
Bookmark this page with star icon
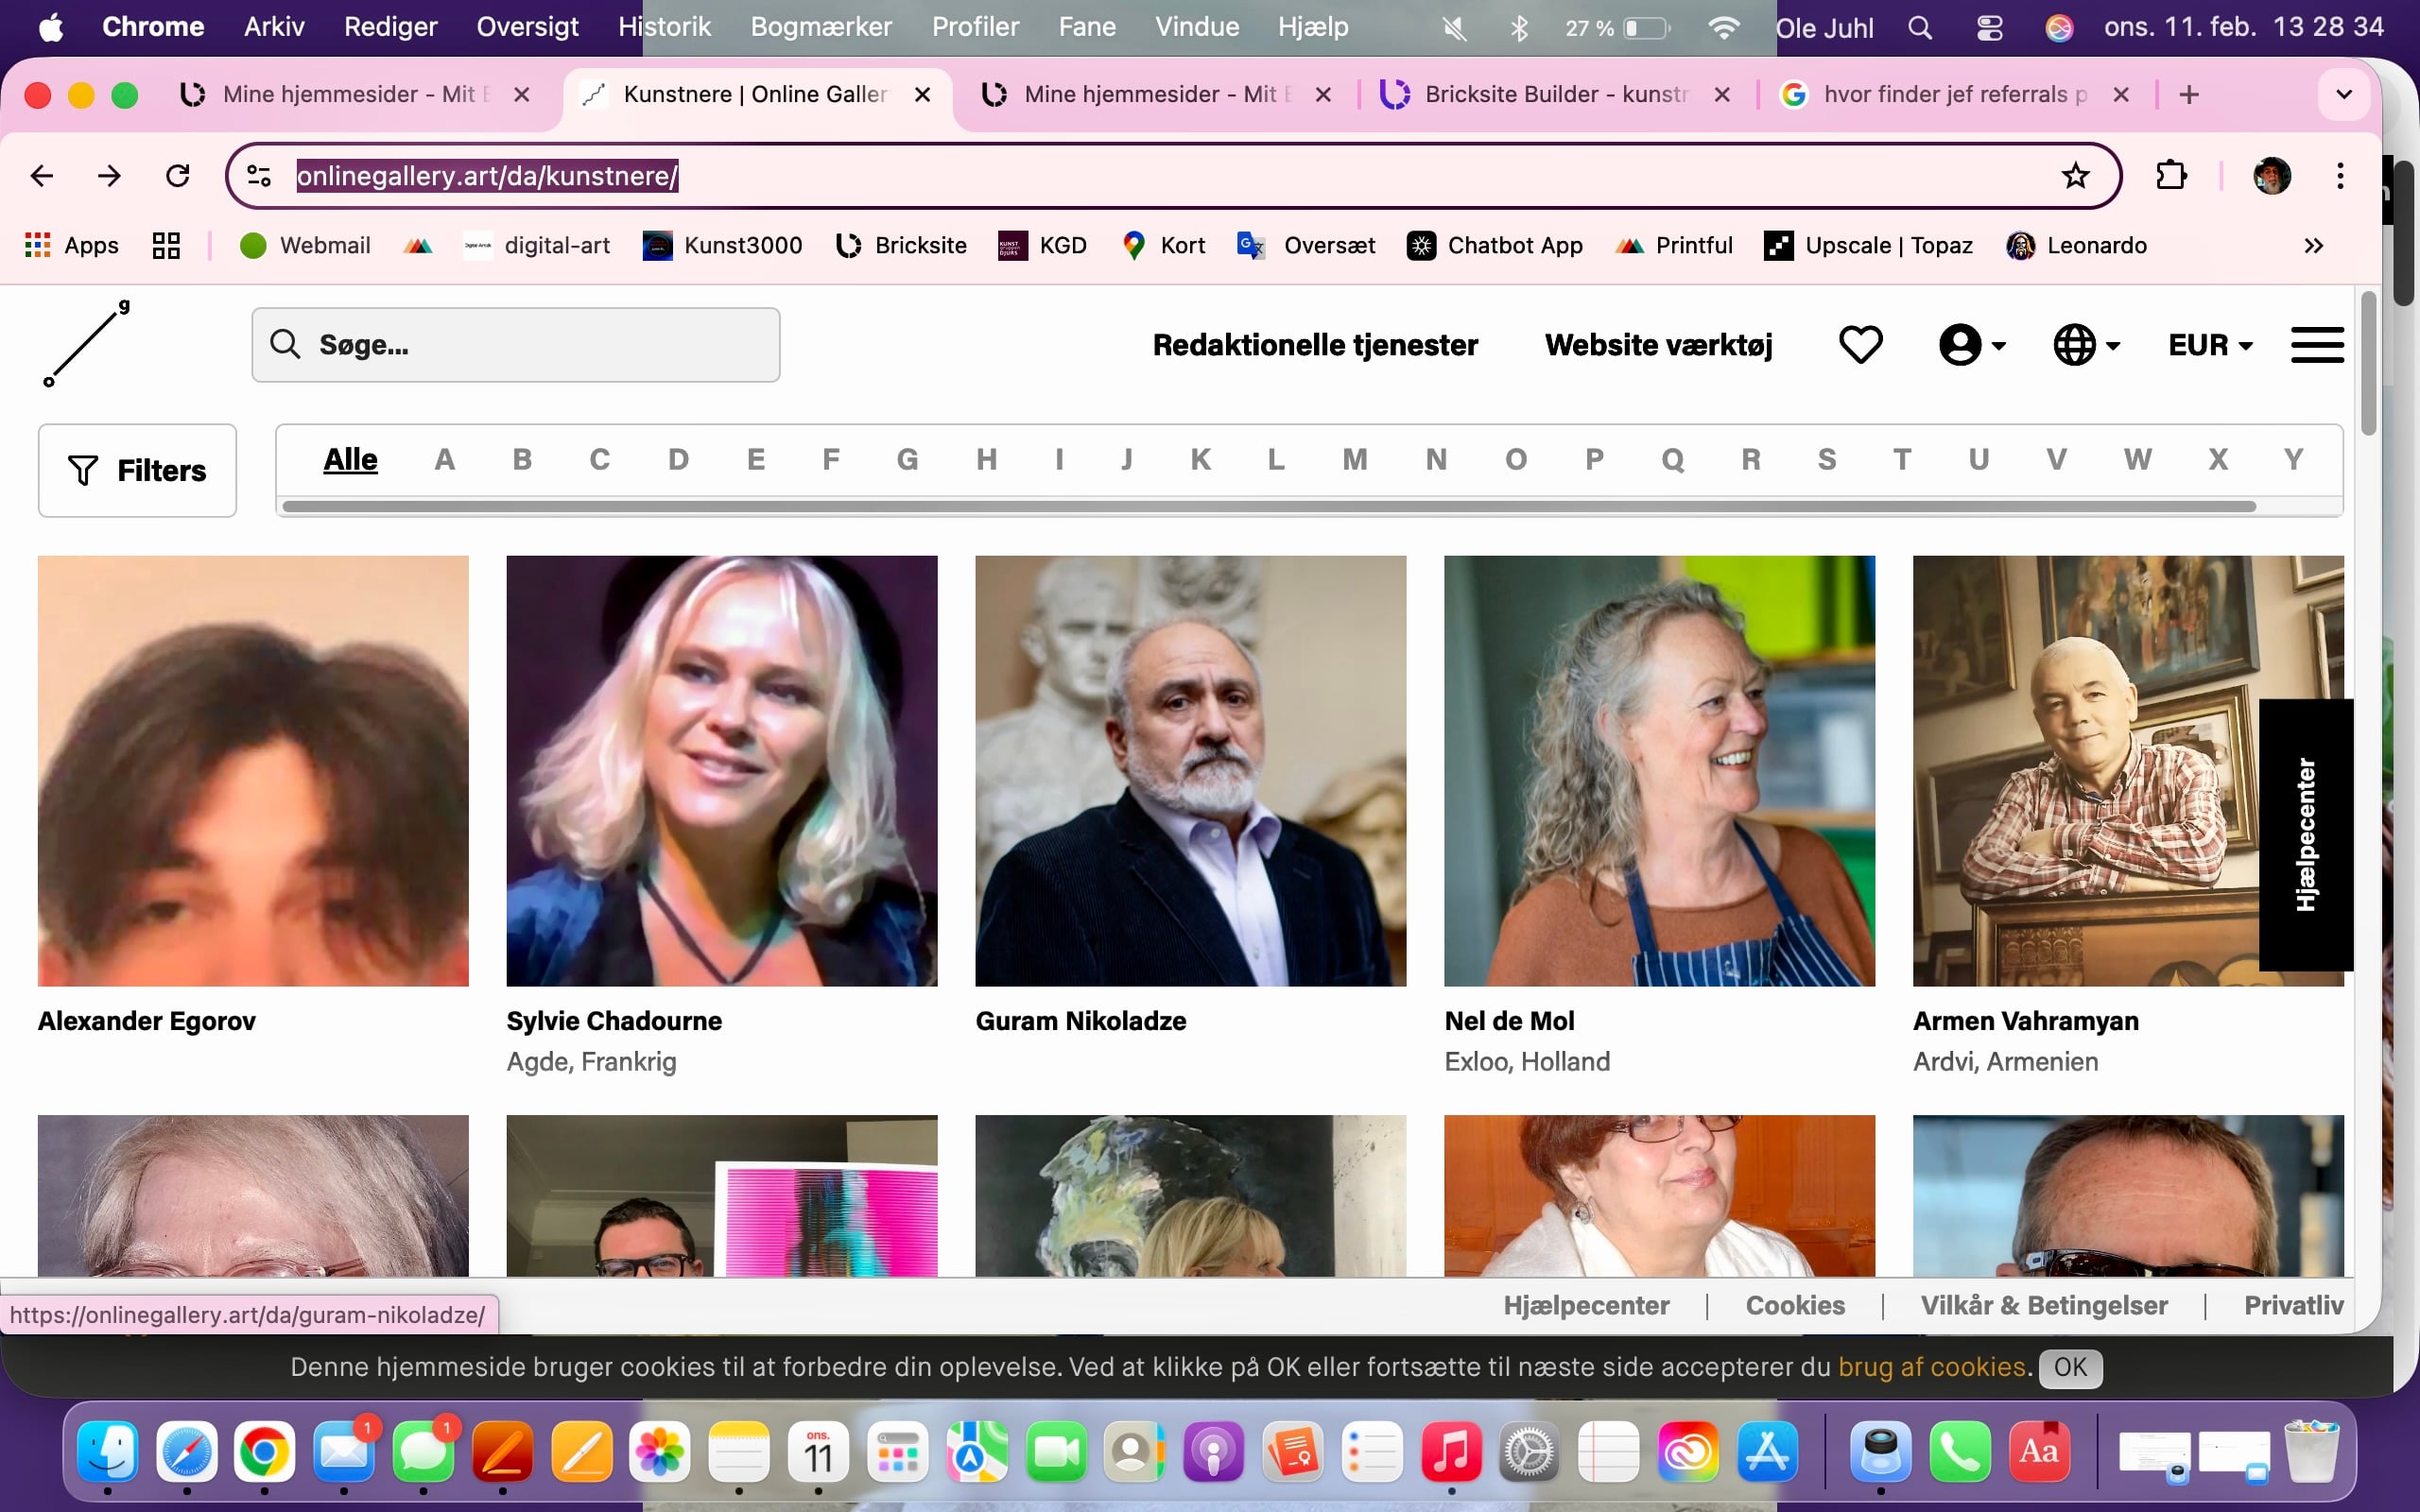[x=2075, y=176]
